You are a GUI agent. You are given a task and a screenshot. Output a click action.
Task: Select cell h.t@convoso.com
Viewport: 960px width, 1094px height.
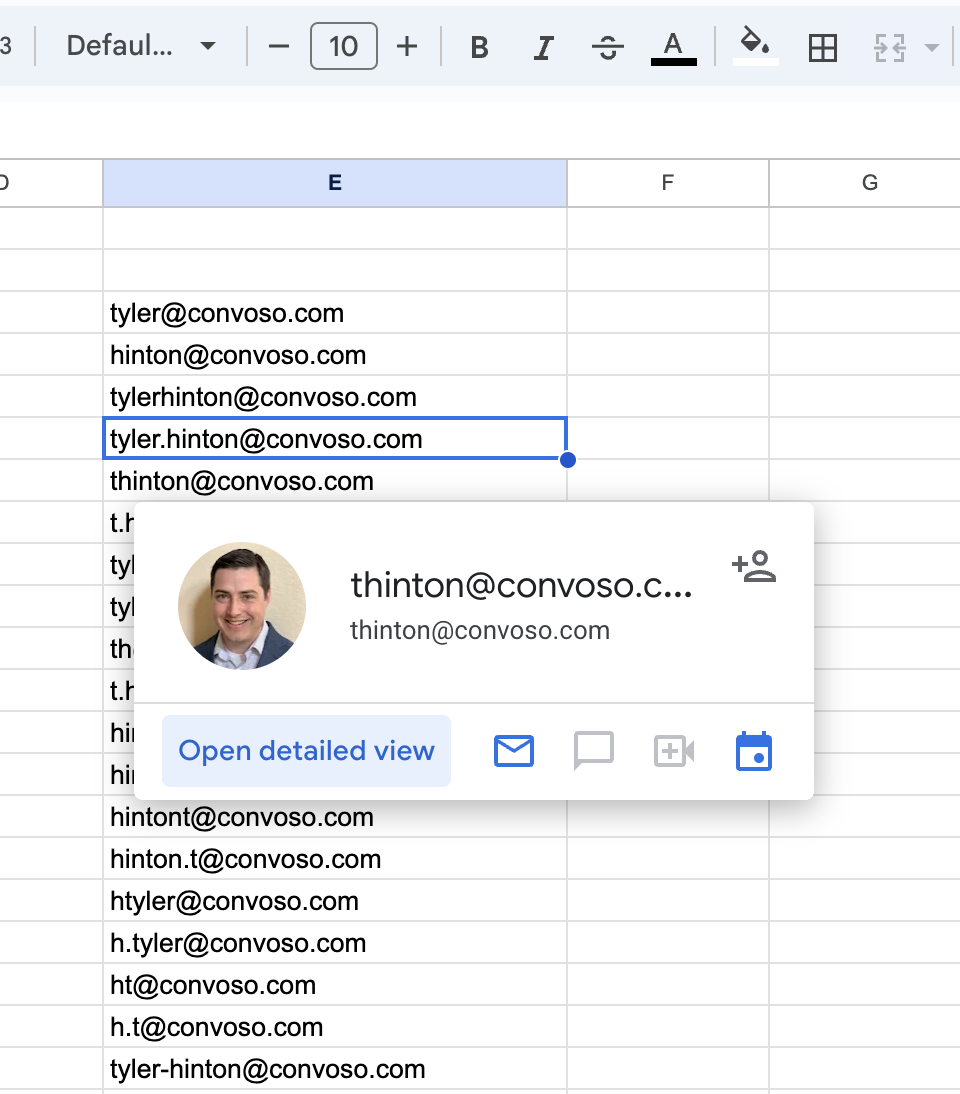click(335, 1026)
